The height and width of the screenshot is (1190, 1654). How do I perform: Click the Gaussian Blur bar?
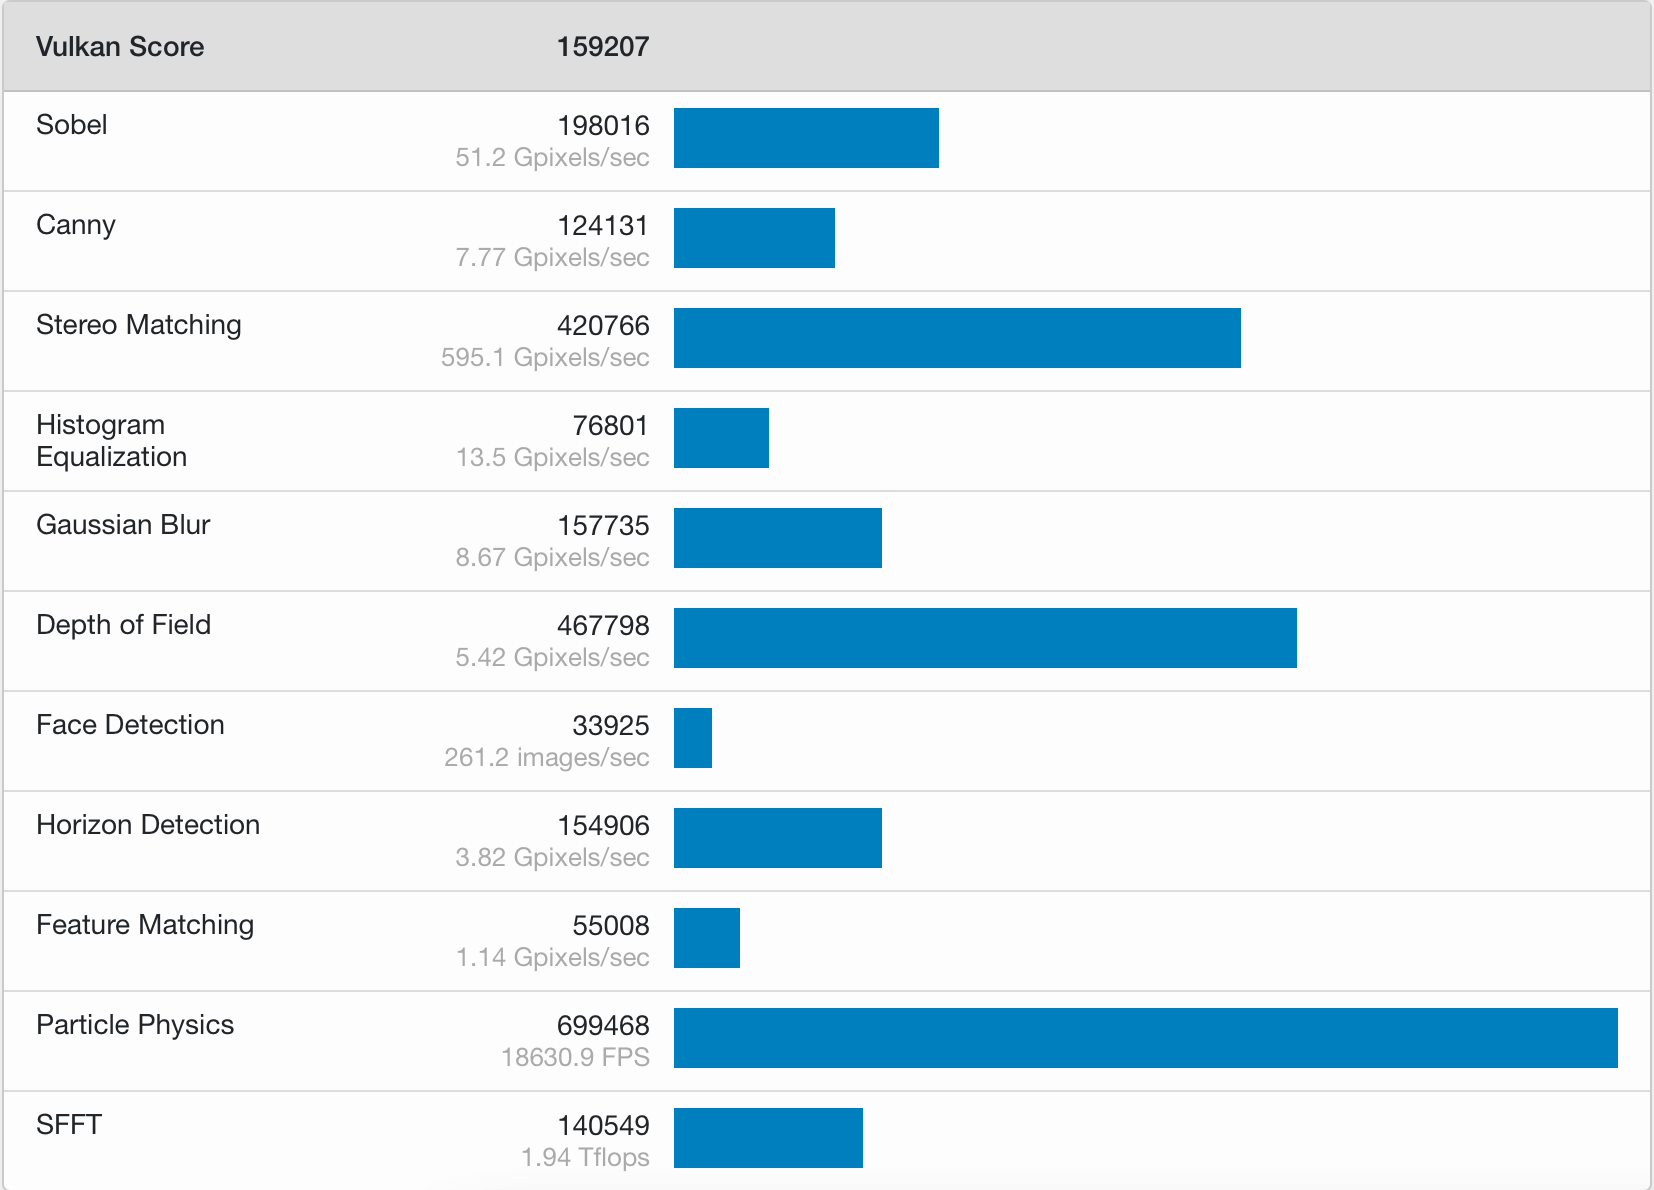coord(778,538)
